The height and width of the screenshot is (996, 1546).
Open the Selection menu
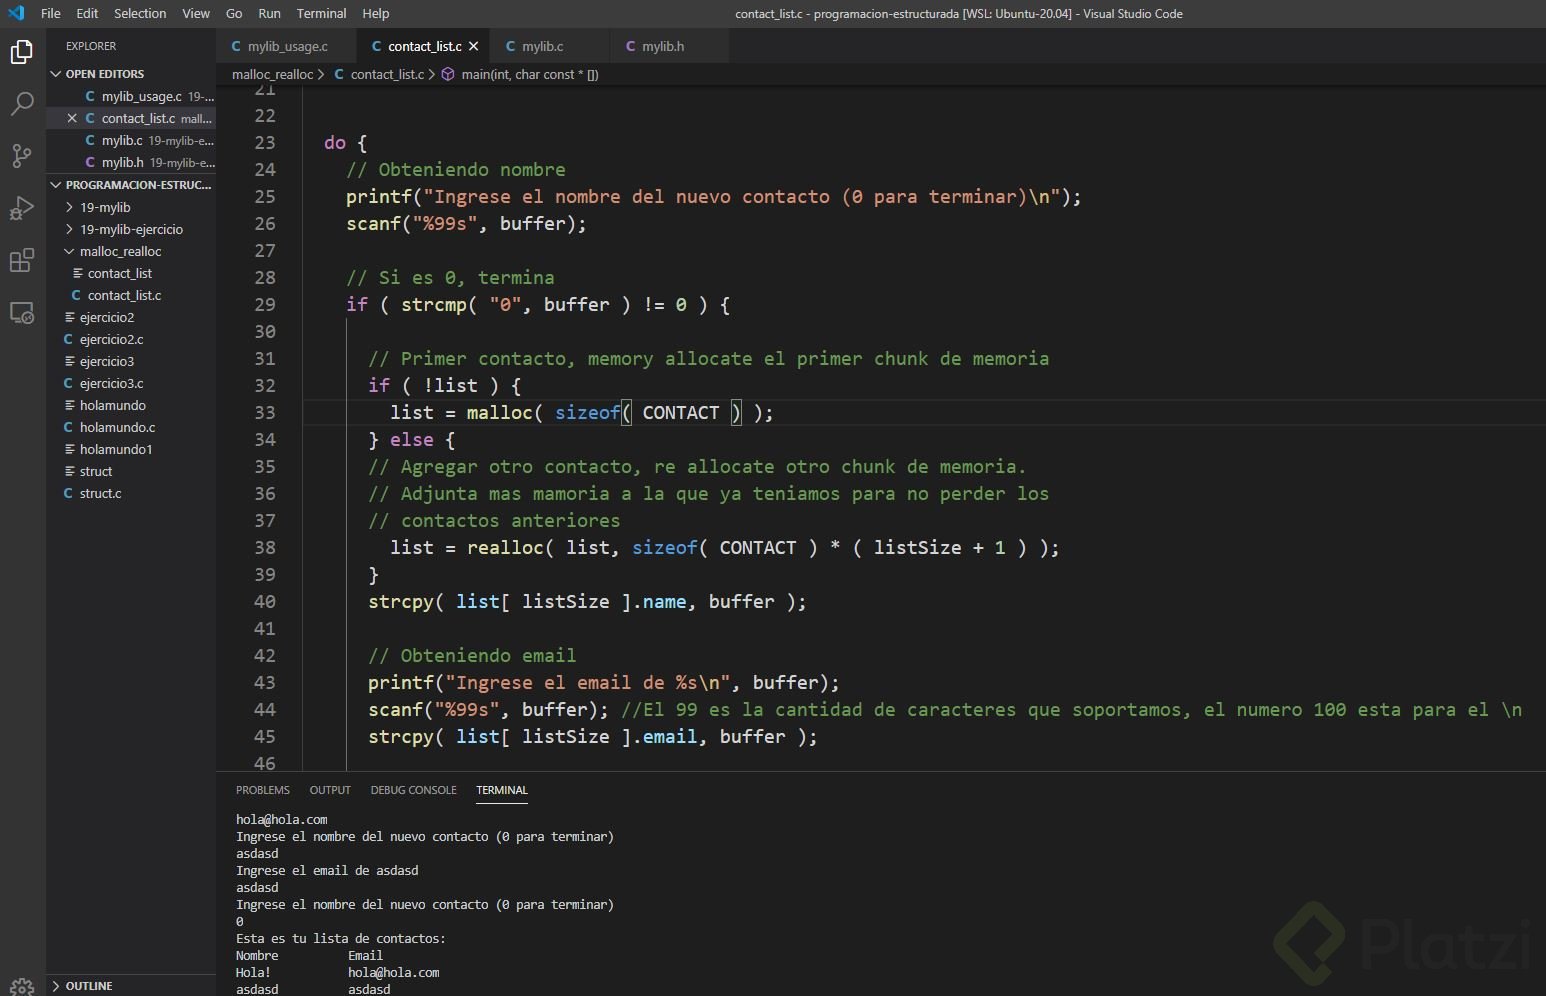pyautogui.click(x=140, y=13)
